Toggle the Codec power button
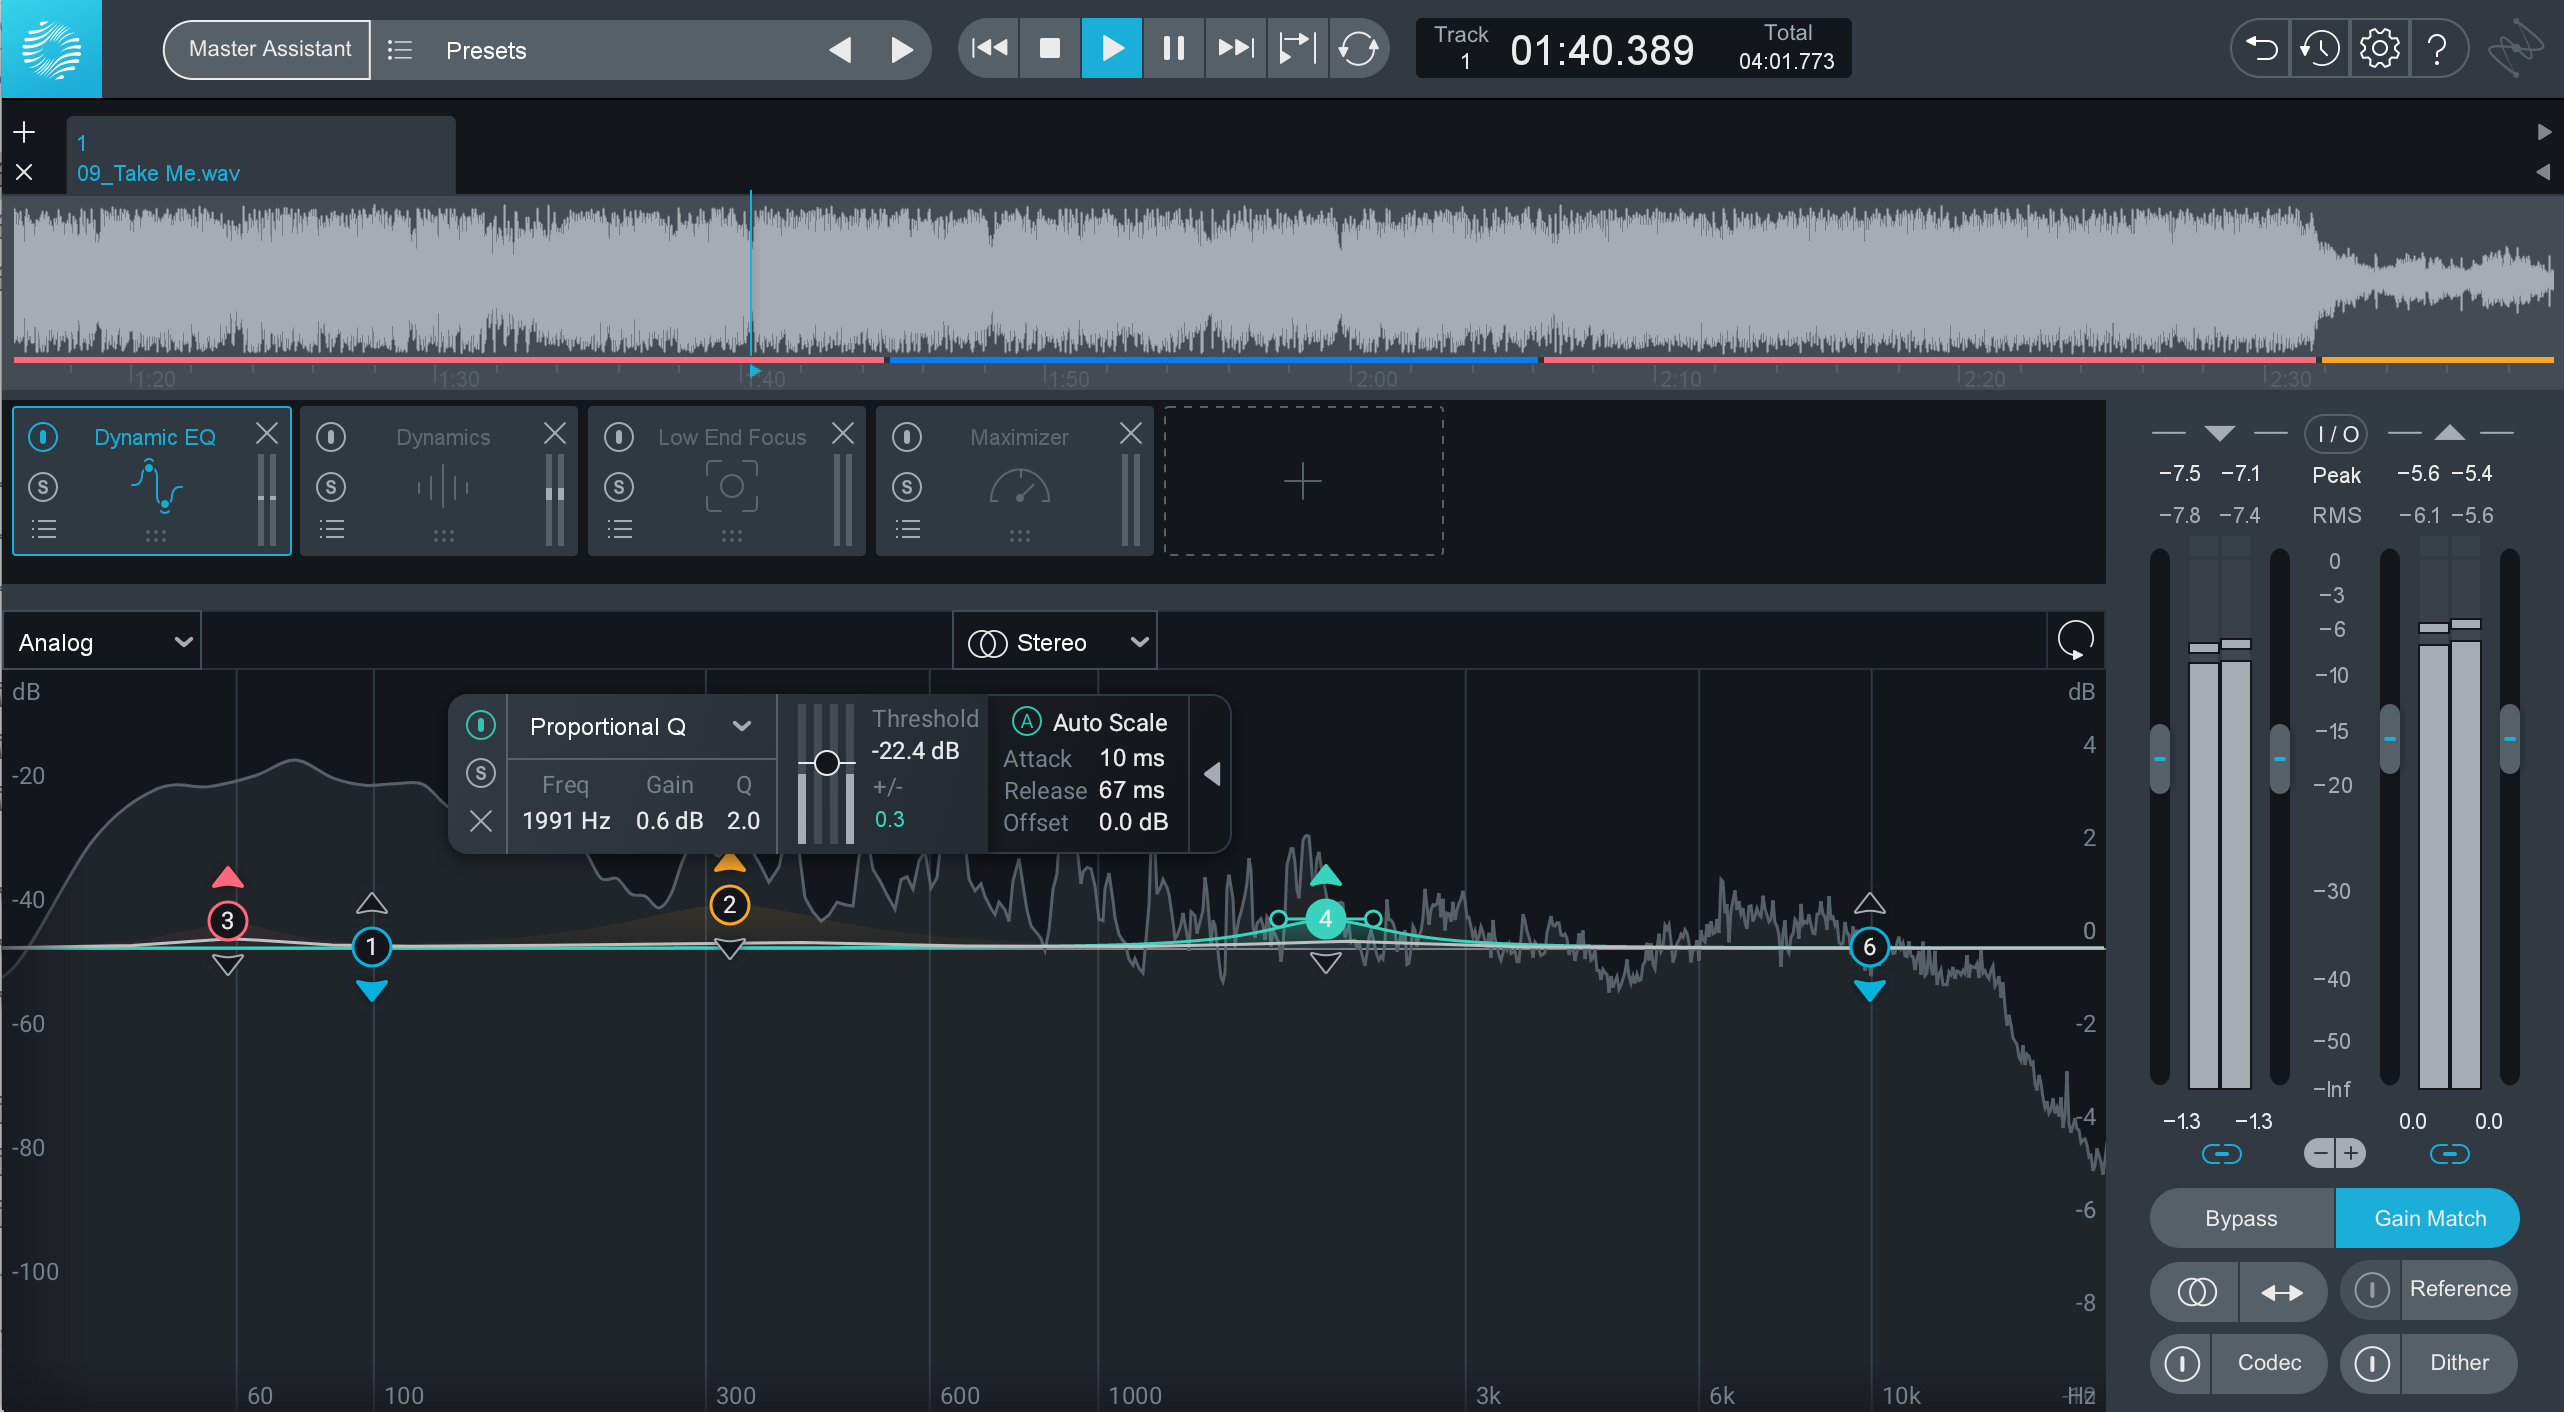Viewport: 2564px width, 1412px height. [x=2181, y=1363]
